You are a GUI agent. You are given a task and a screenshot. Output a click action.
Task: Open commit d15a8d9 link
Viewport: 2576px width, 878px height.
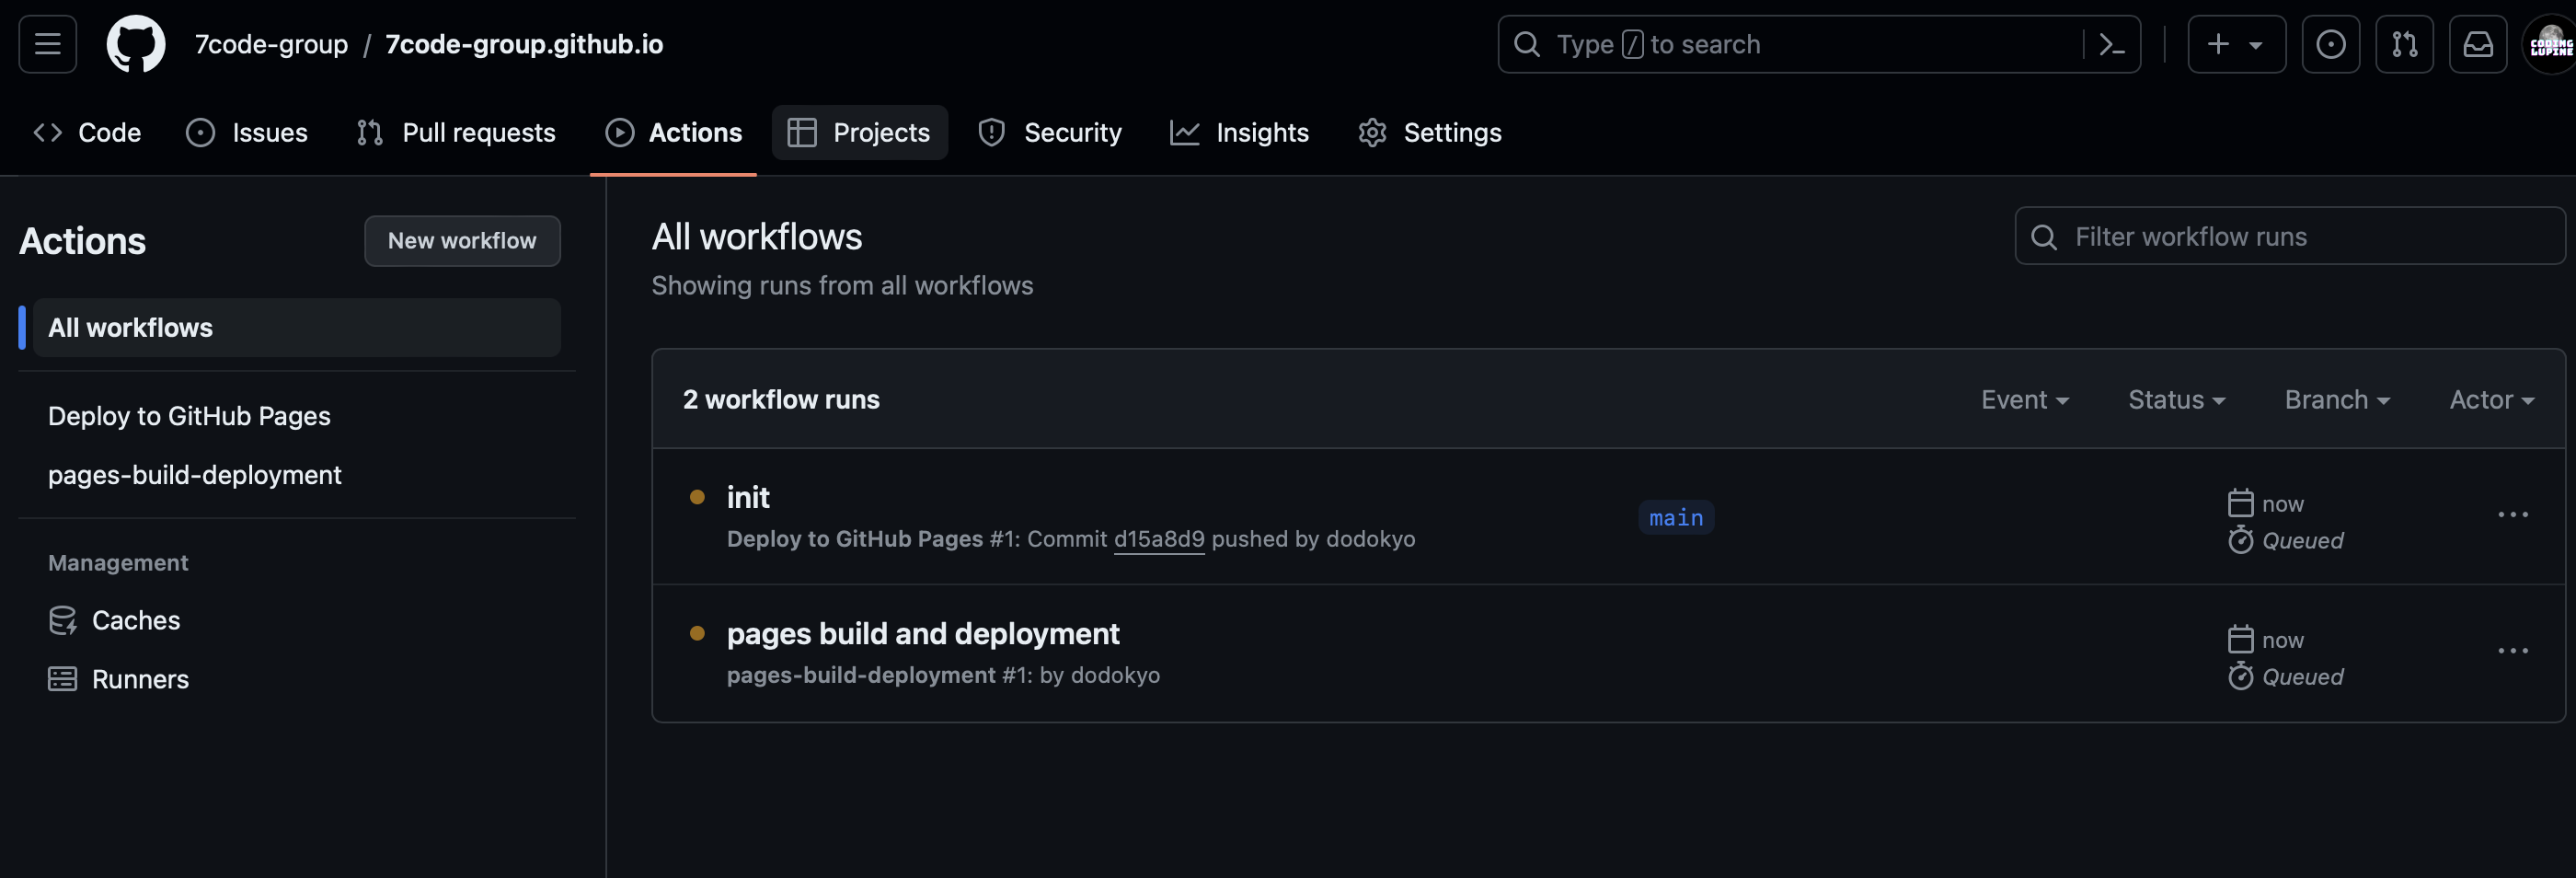(1159, 539)
